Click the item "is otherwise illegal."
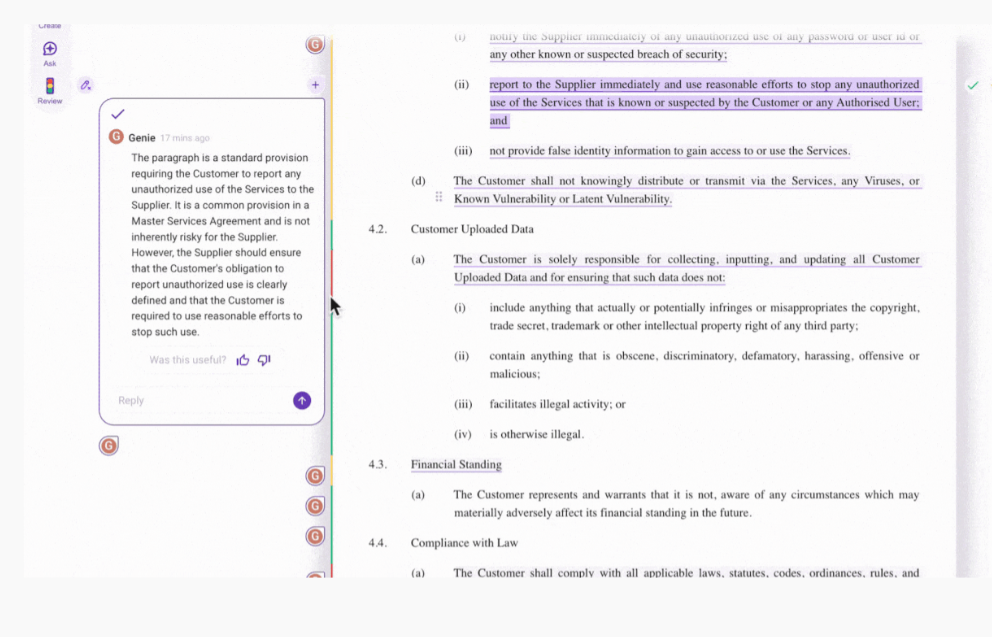992x637 pixels. [536, 434]
